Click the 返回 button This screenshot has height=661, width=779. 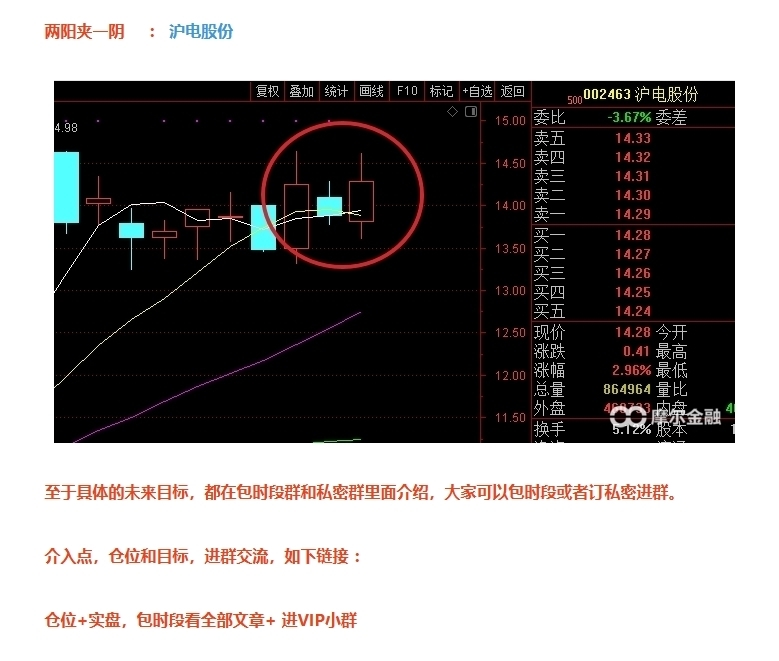[512, 91]
